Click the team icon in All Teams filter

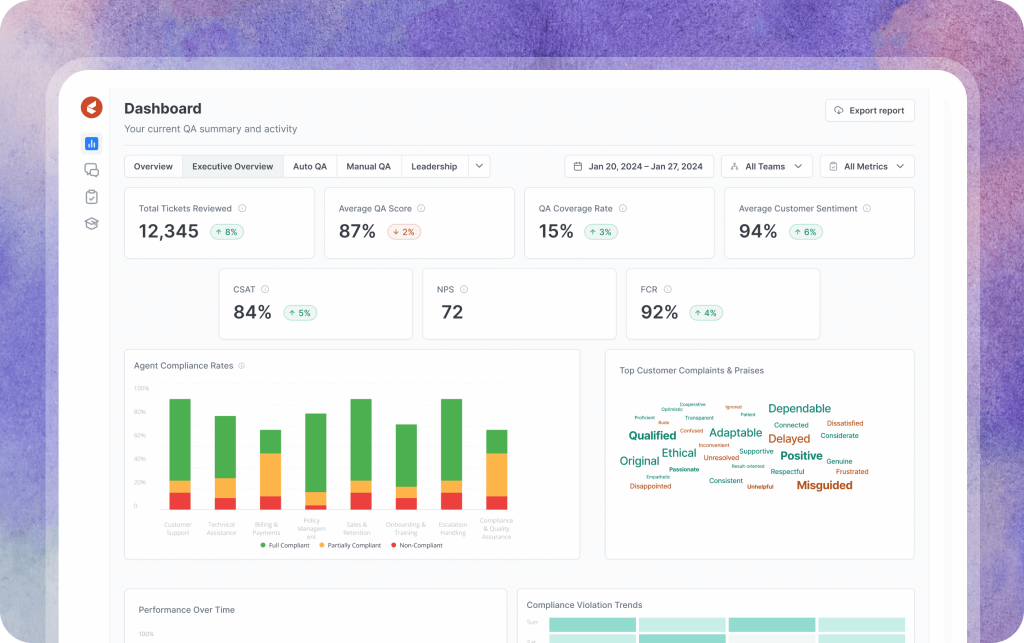[735, 166]
